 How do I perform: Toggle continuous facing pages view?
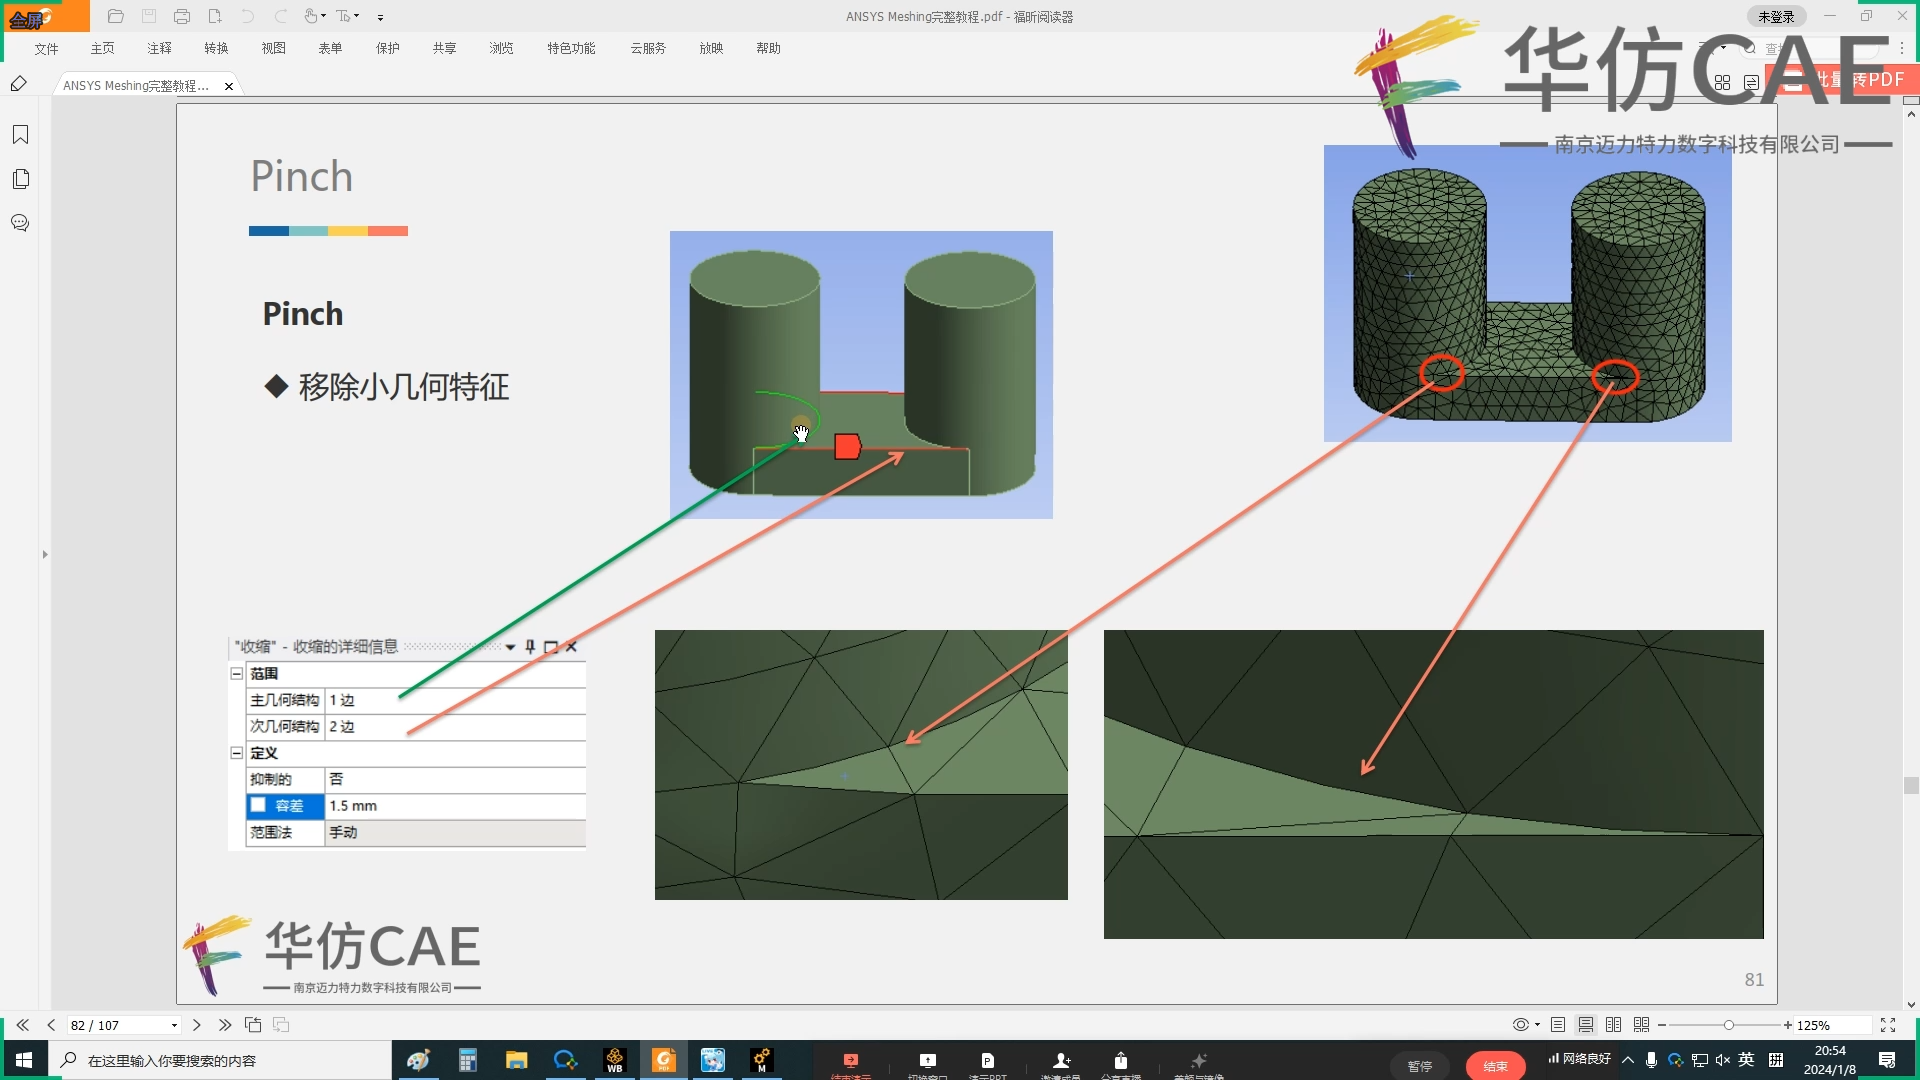click(x=1641, y=1025)
